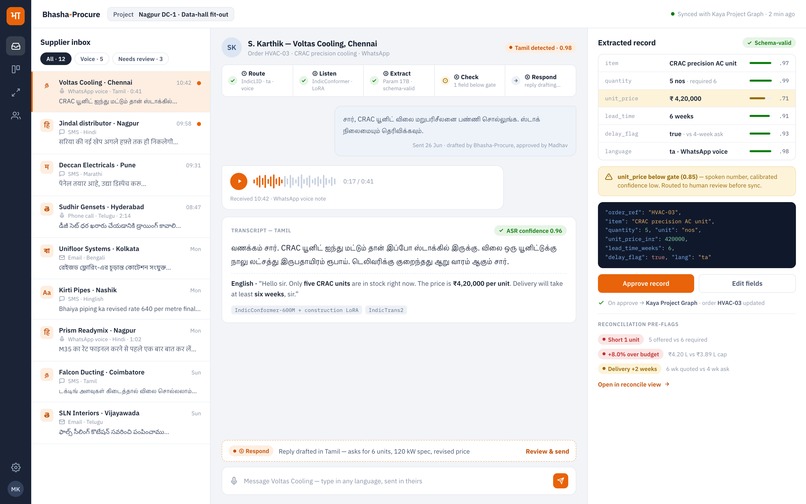The height and width of the screenshot is (504, 806).
Task: Click the sent Tamil message bubble
Action: pyautogui.click(x=455, y=131)
